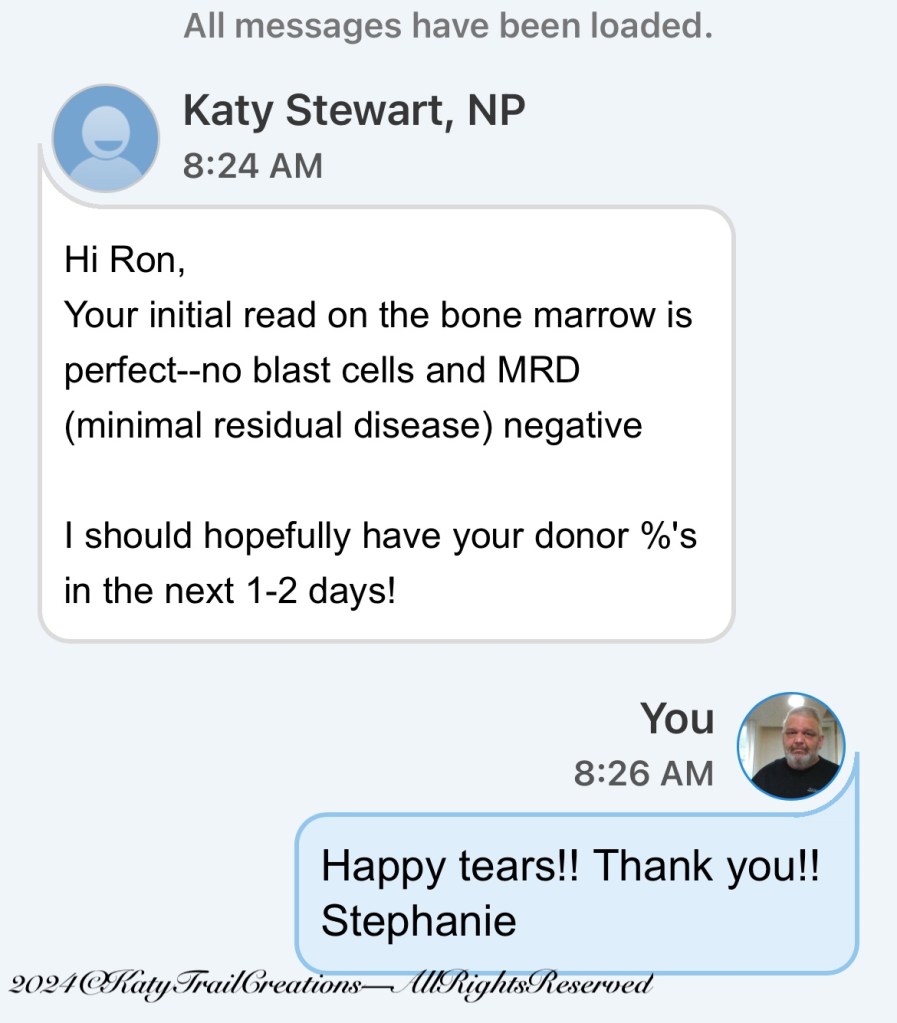The height and width of the screenshot is (1023, 897).
Task: Click the "You" sender label
Action: point(677,719)
